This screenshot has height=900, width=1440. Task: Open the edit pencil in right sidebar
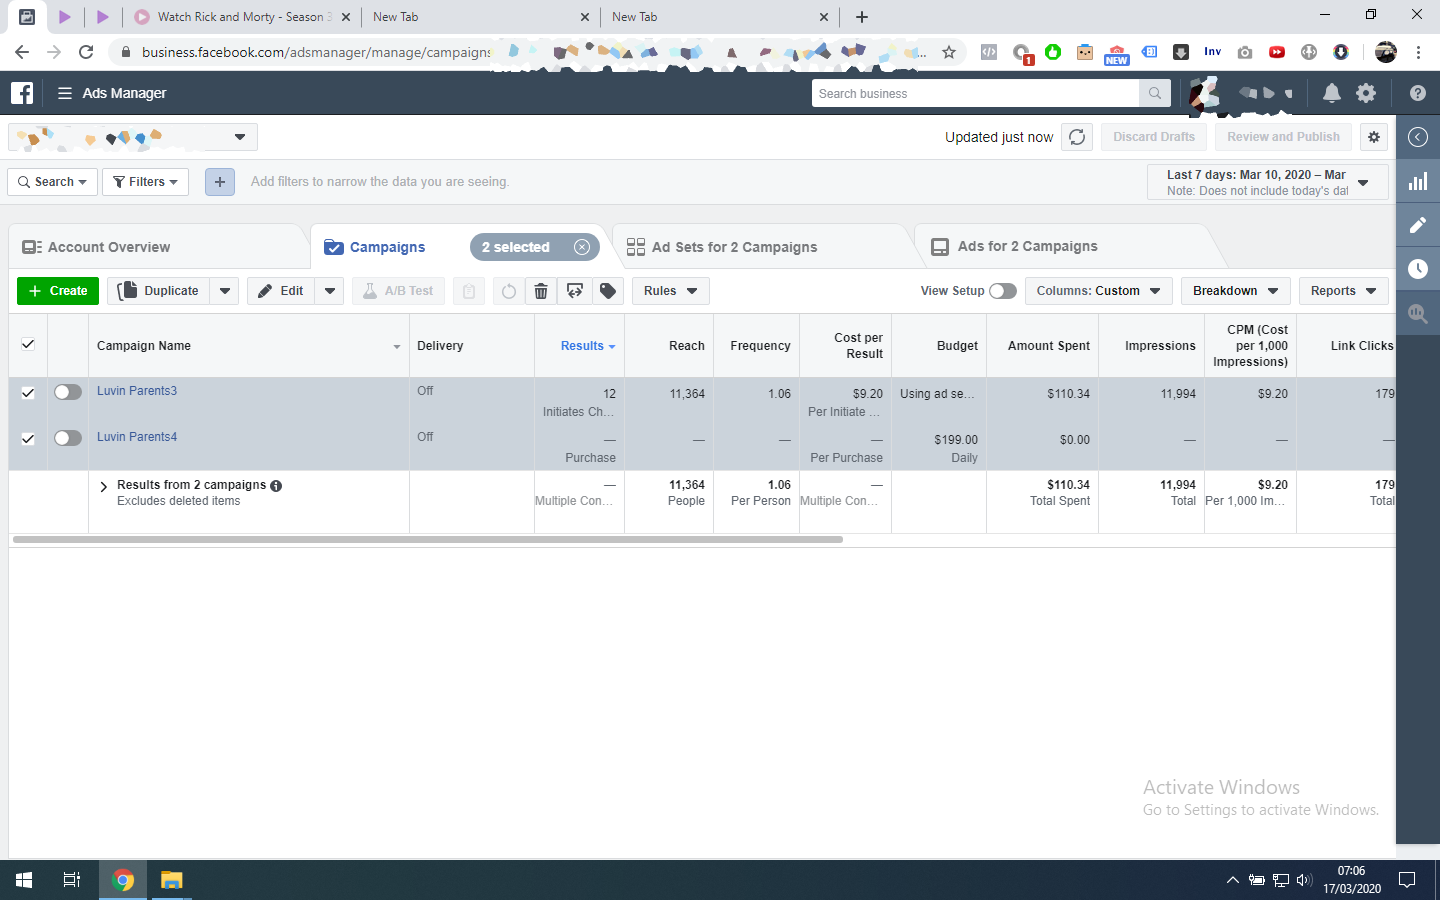[x=1418, y=225]
